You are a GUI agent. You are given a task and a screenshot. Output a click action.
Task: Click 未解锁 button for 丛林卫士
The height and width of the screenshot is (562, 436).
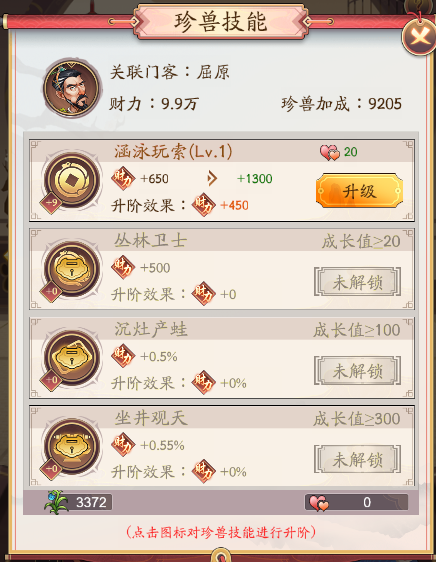(x=357, y=282)
